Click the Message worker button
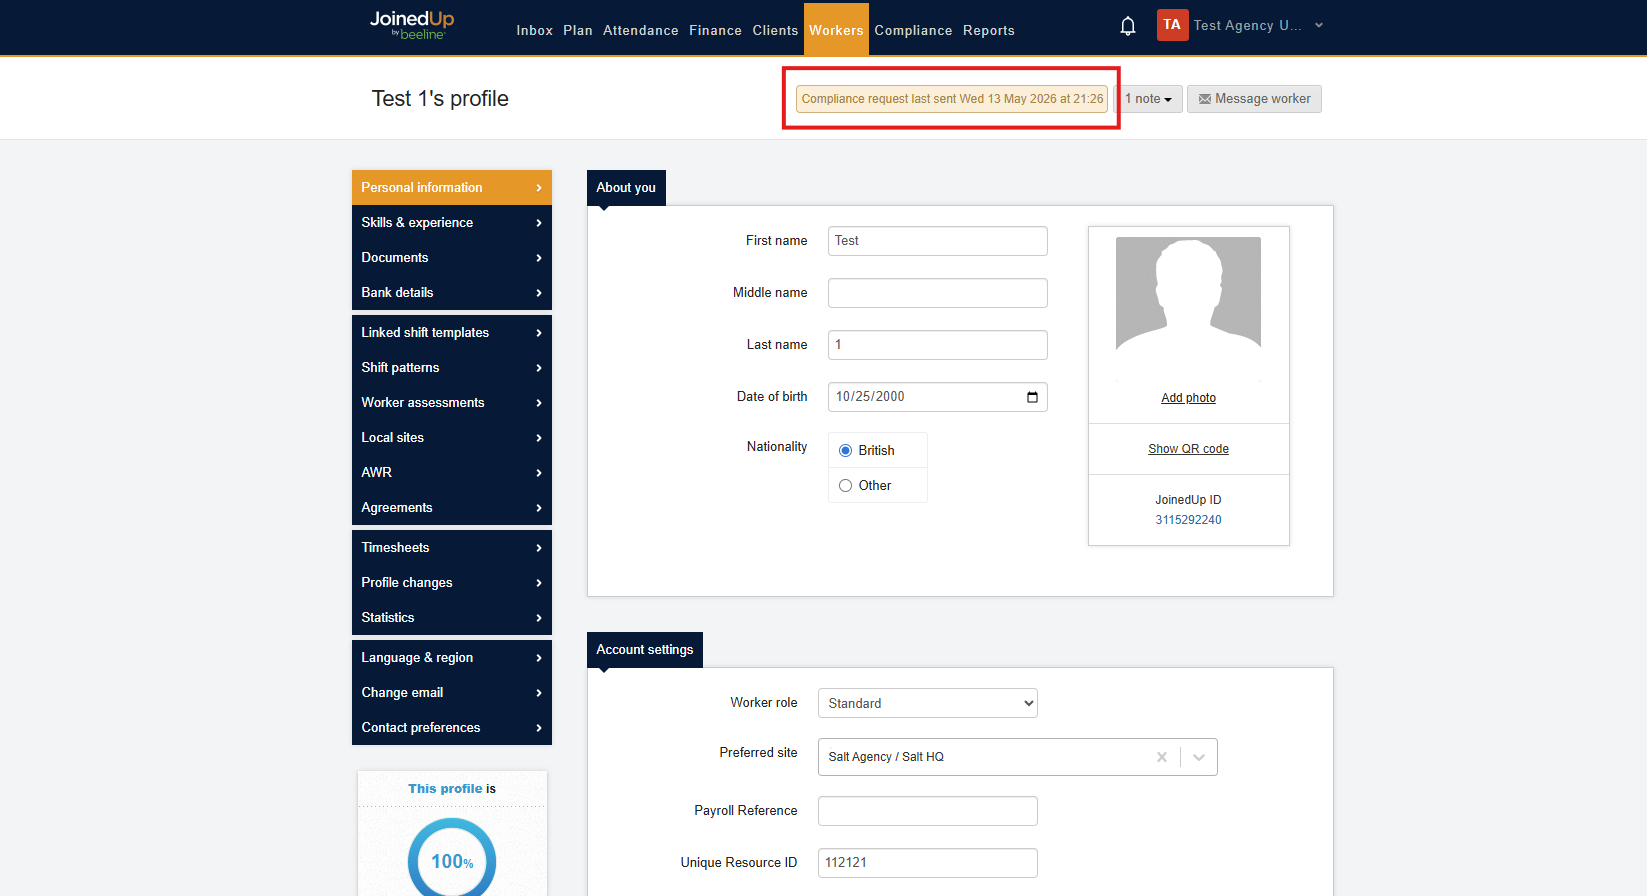The image size is (1647, 896). click(1254, 99)
